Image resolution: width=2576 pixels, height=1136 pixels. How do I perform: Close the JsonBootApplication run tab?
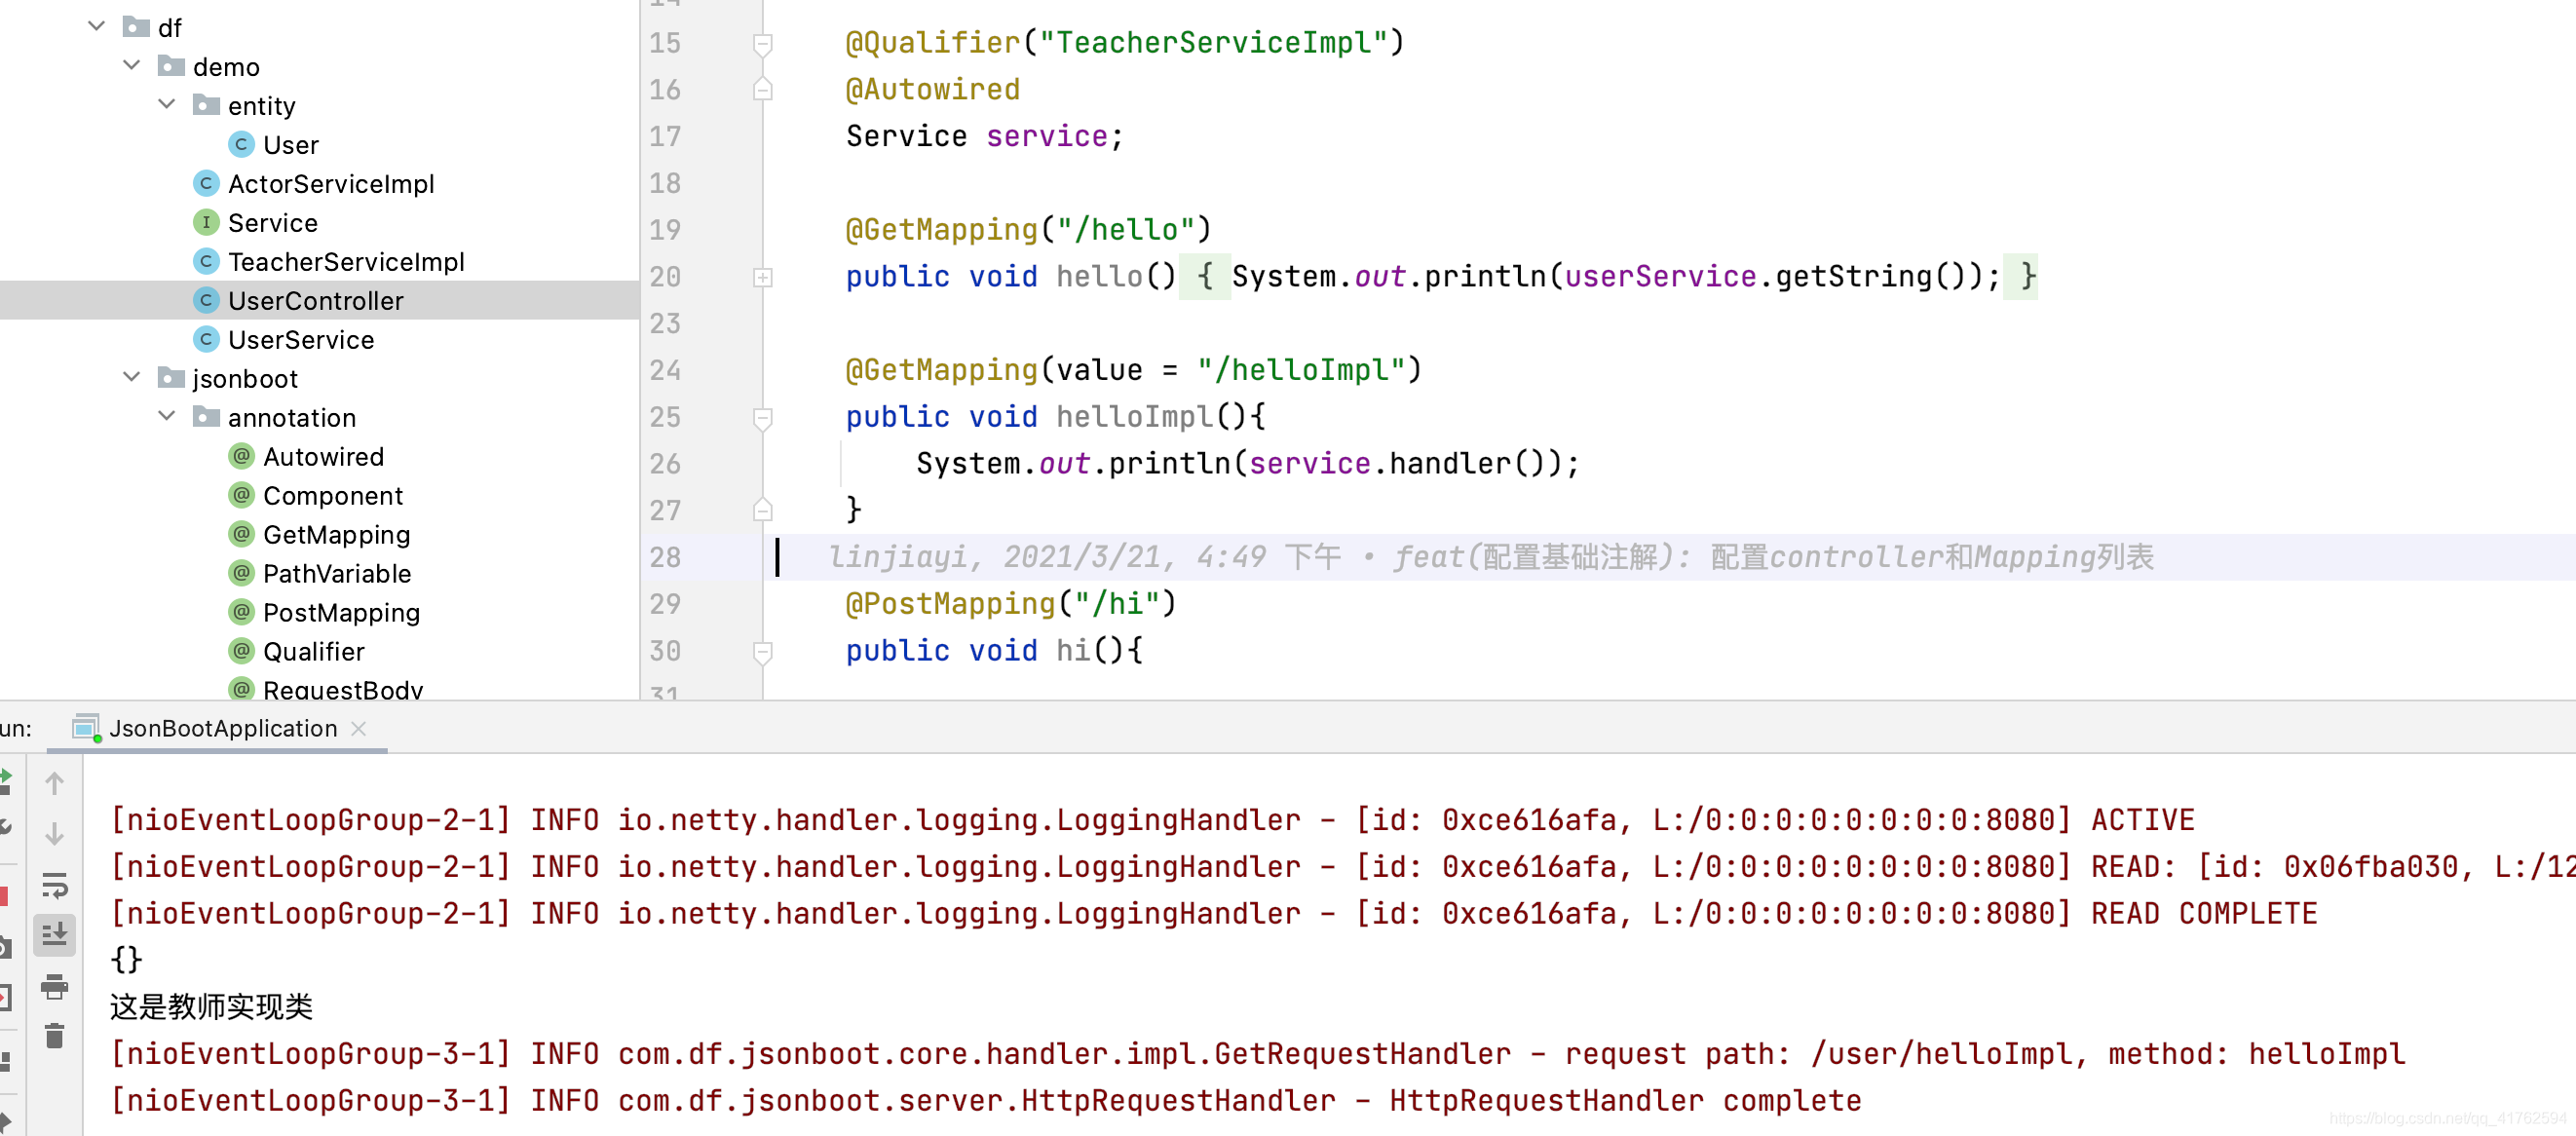coord(359,729)
